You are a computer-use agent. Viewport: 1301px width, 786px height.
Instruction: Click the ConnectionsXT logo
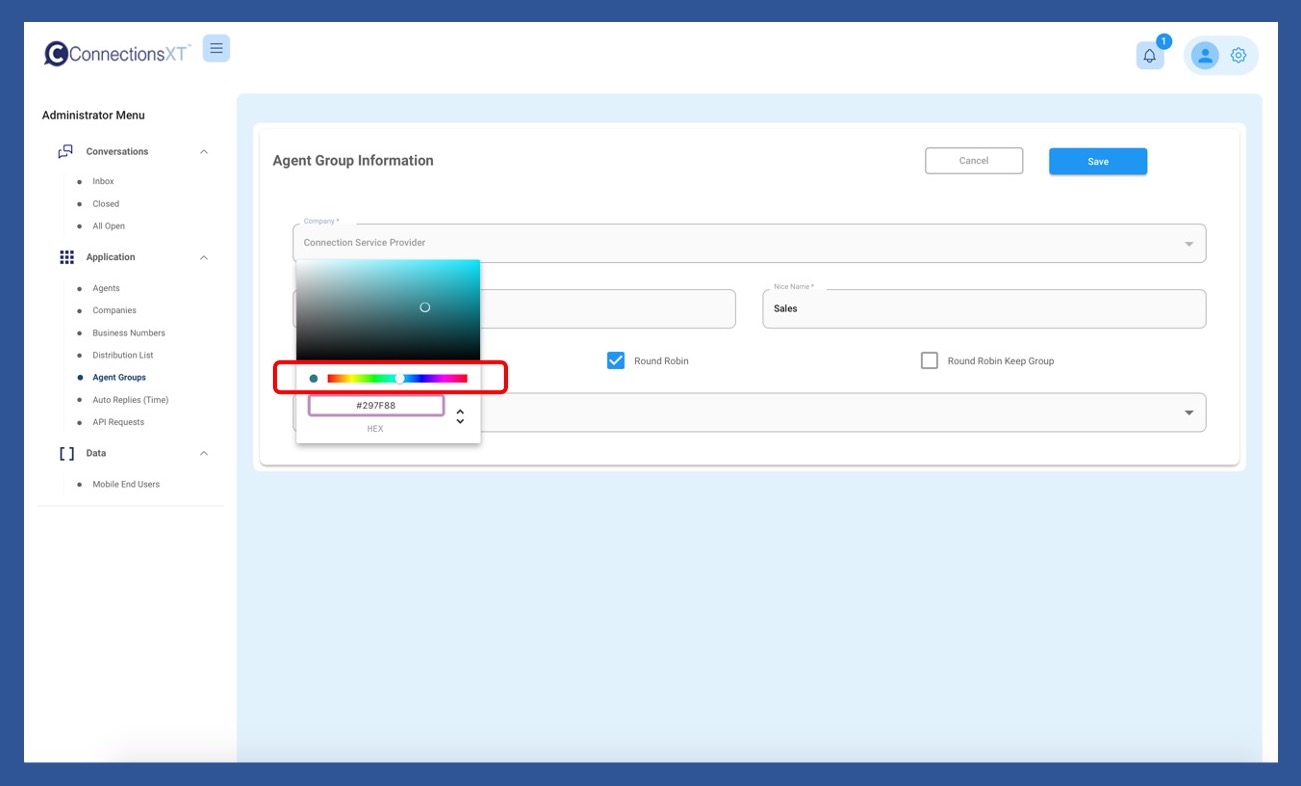point(117,54)
